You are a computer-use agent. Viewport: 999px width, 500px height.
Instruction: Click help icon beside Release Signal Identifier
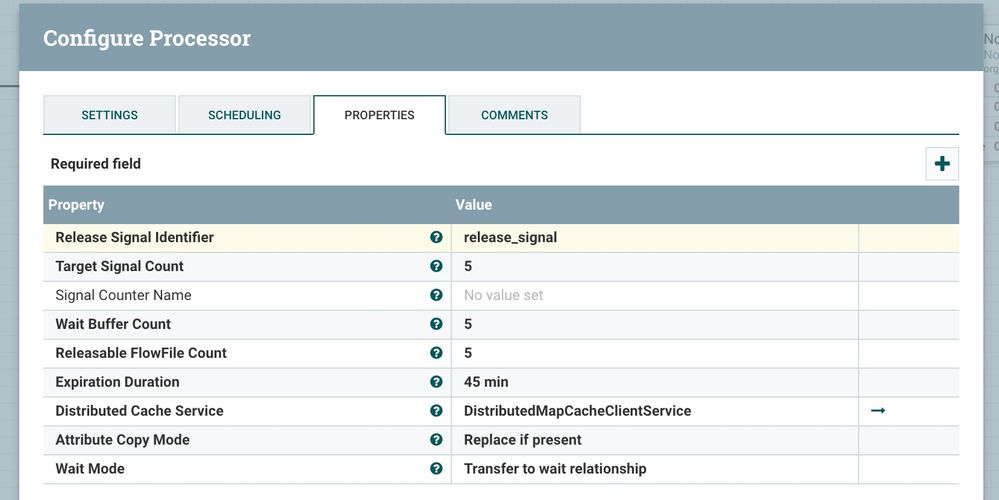436,238
